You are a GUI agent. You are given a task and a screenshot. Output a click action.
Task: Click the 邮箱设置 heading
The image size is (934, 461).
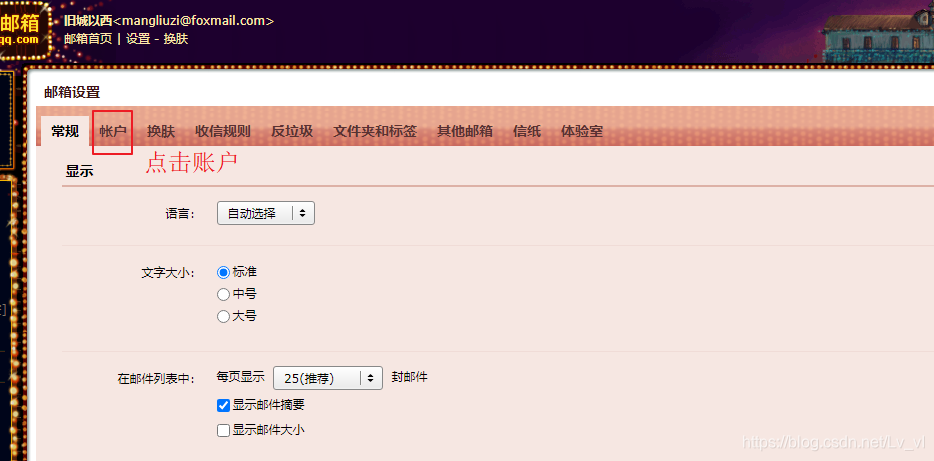point(72,92)
